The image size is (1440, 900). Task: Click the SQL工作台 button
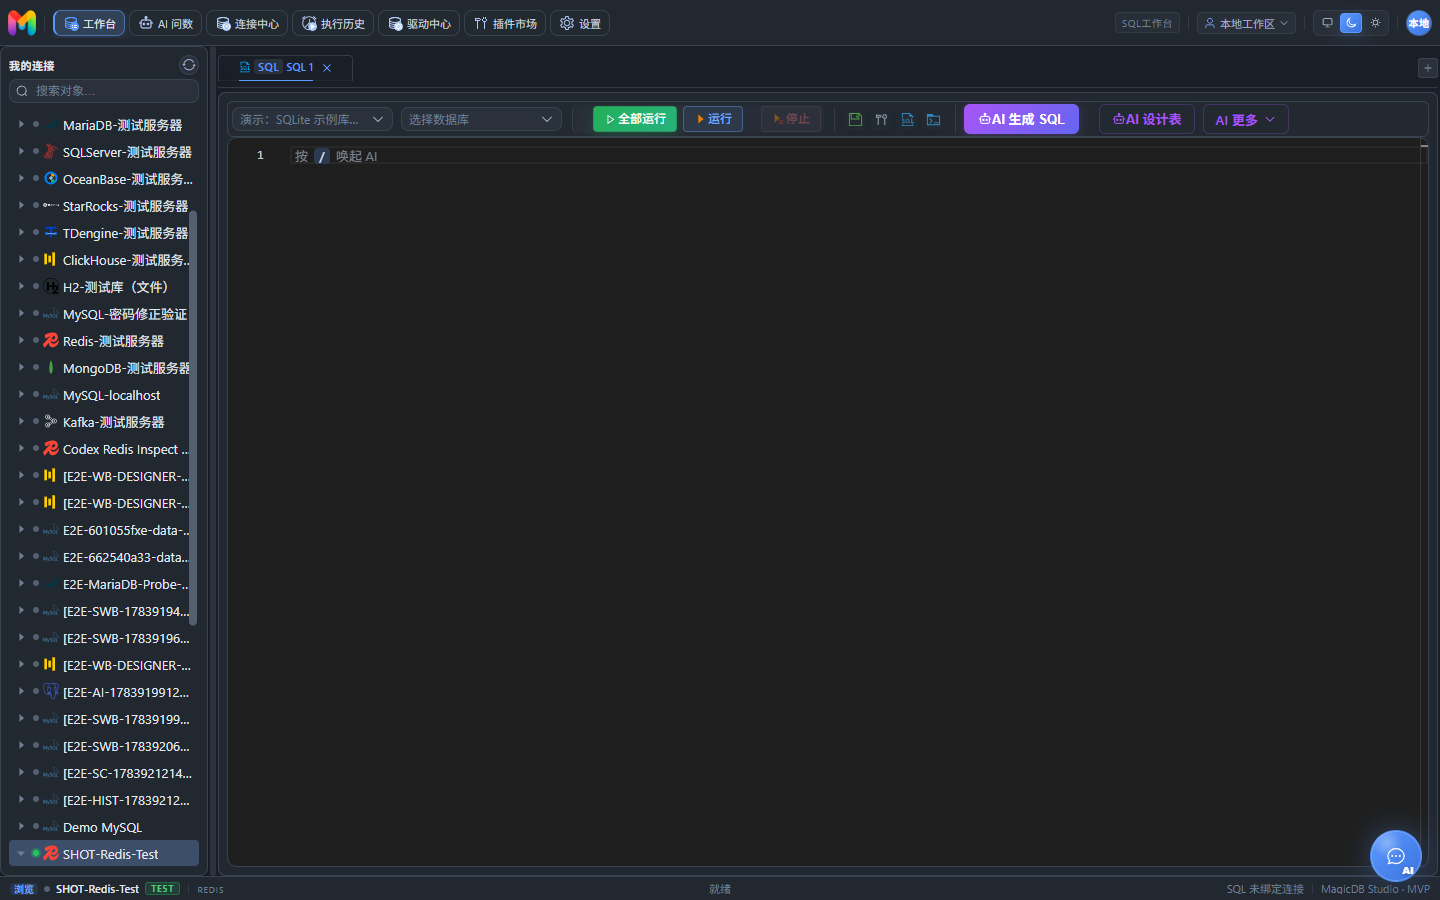1147,23
